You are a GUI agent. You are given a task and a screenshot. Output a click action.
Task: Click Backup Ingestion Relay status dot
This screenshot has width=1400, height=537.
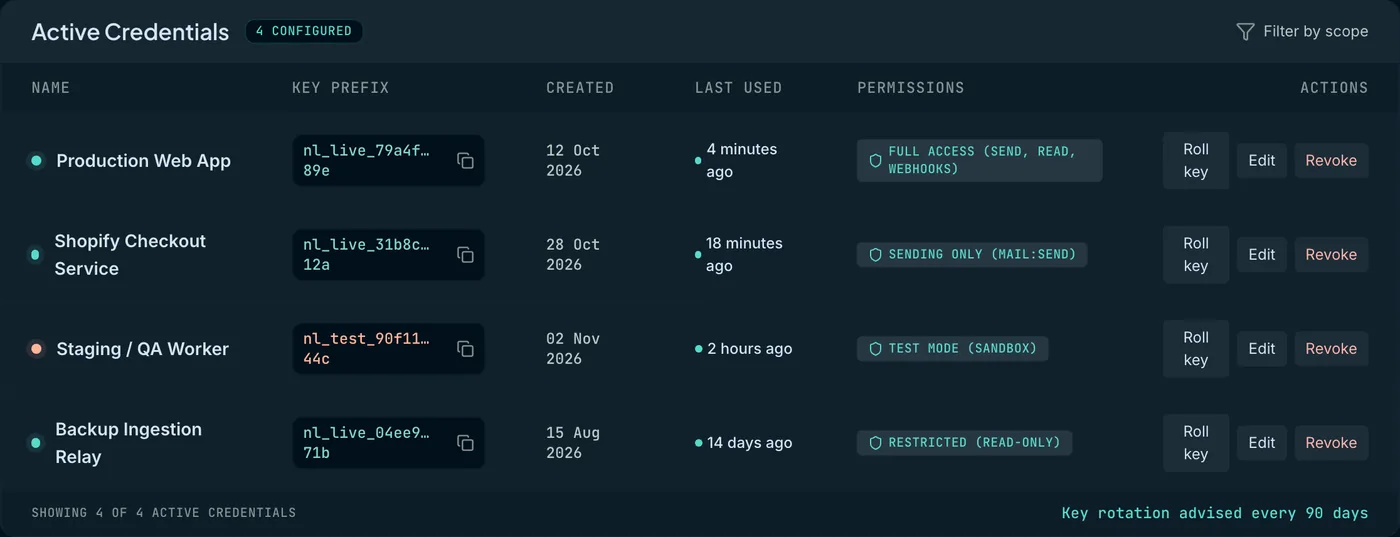(x=36, y=442)
